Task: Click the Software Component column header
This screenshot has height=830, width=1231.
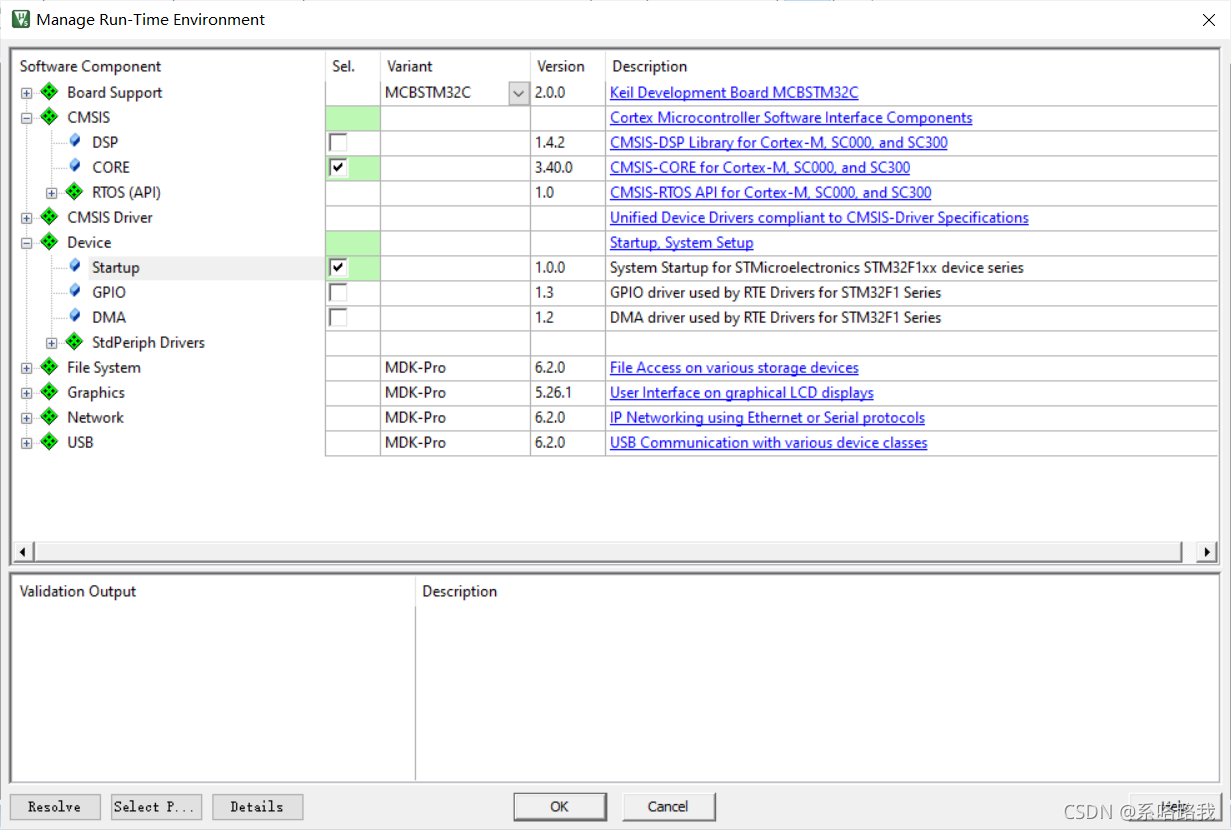Action: (90, 66)
